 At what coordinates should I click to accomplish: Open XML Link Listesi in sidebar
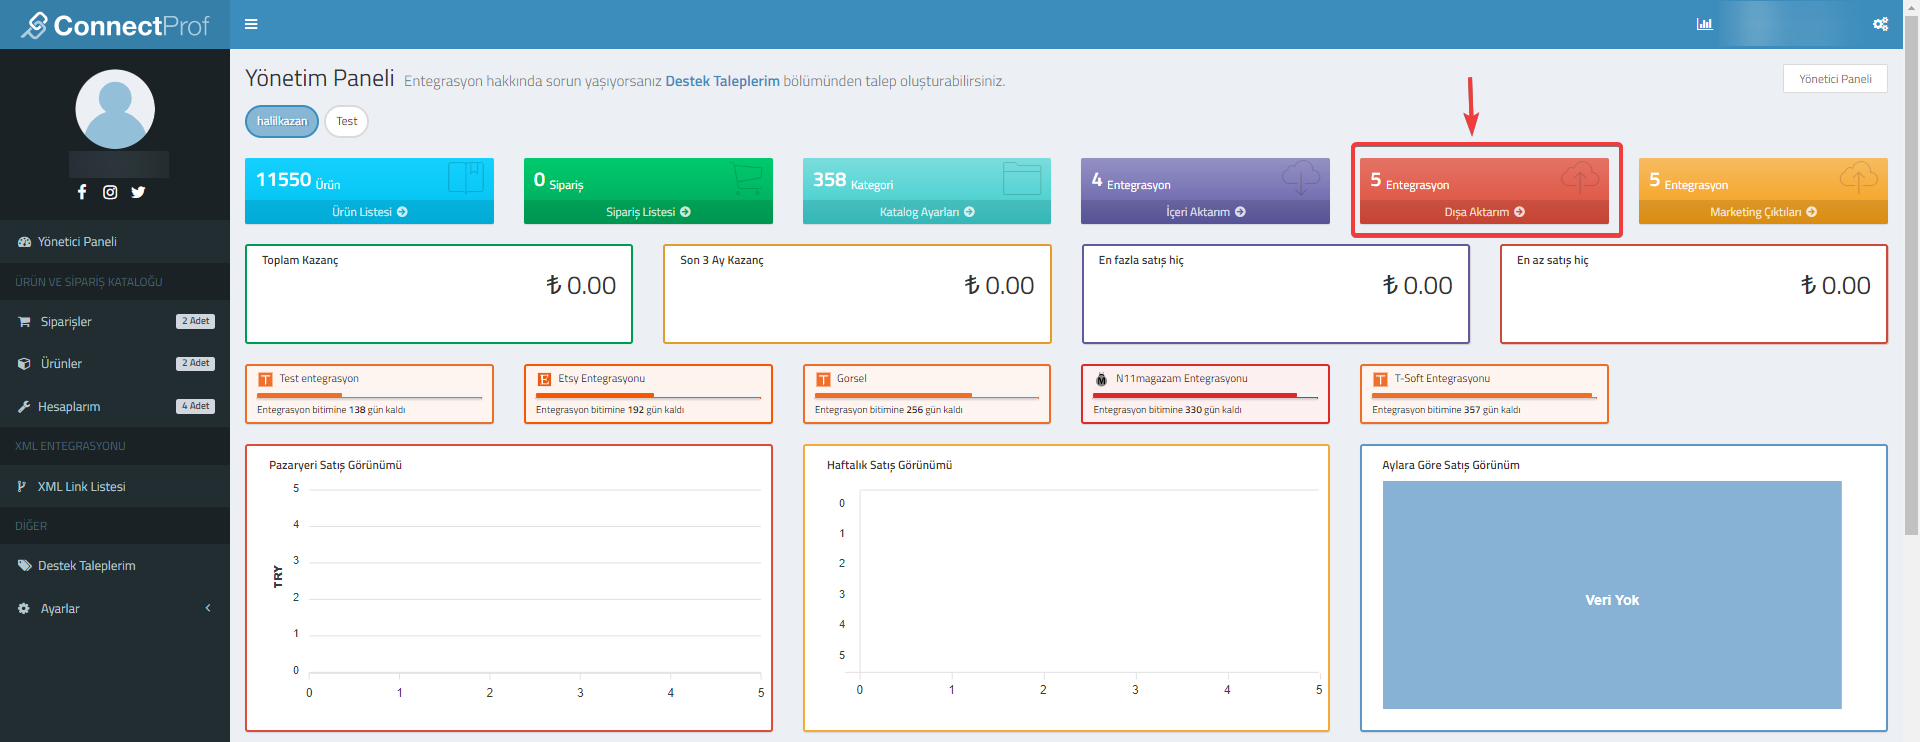coord(115,487)
